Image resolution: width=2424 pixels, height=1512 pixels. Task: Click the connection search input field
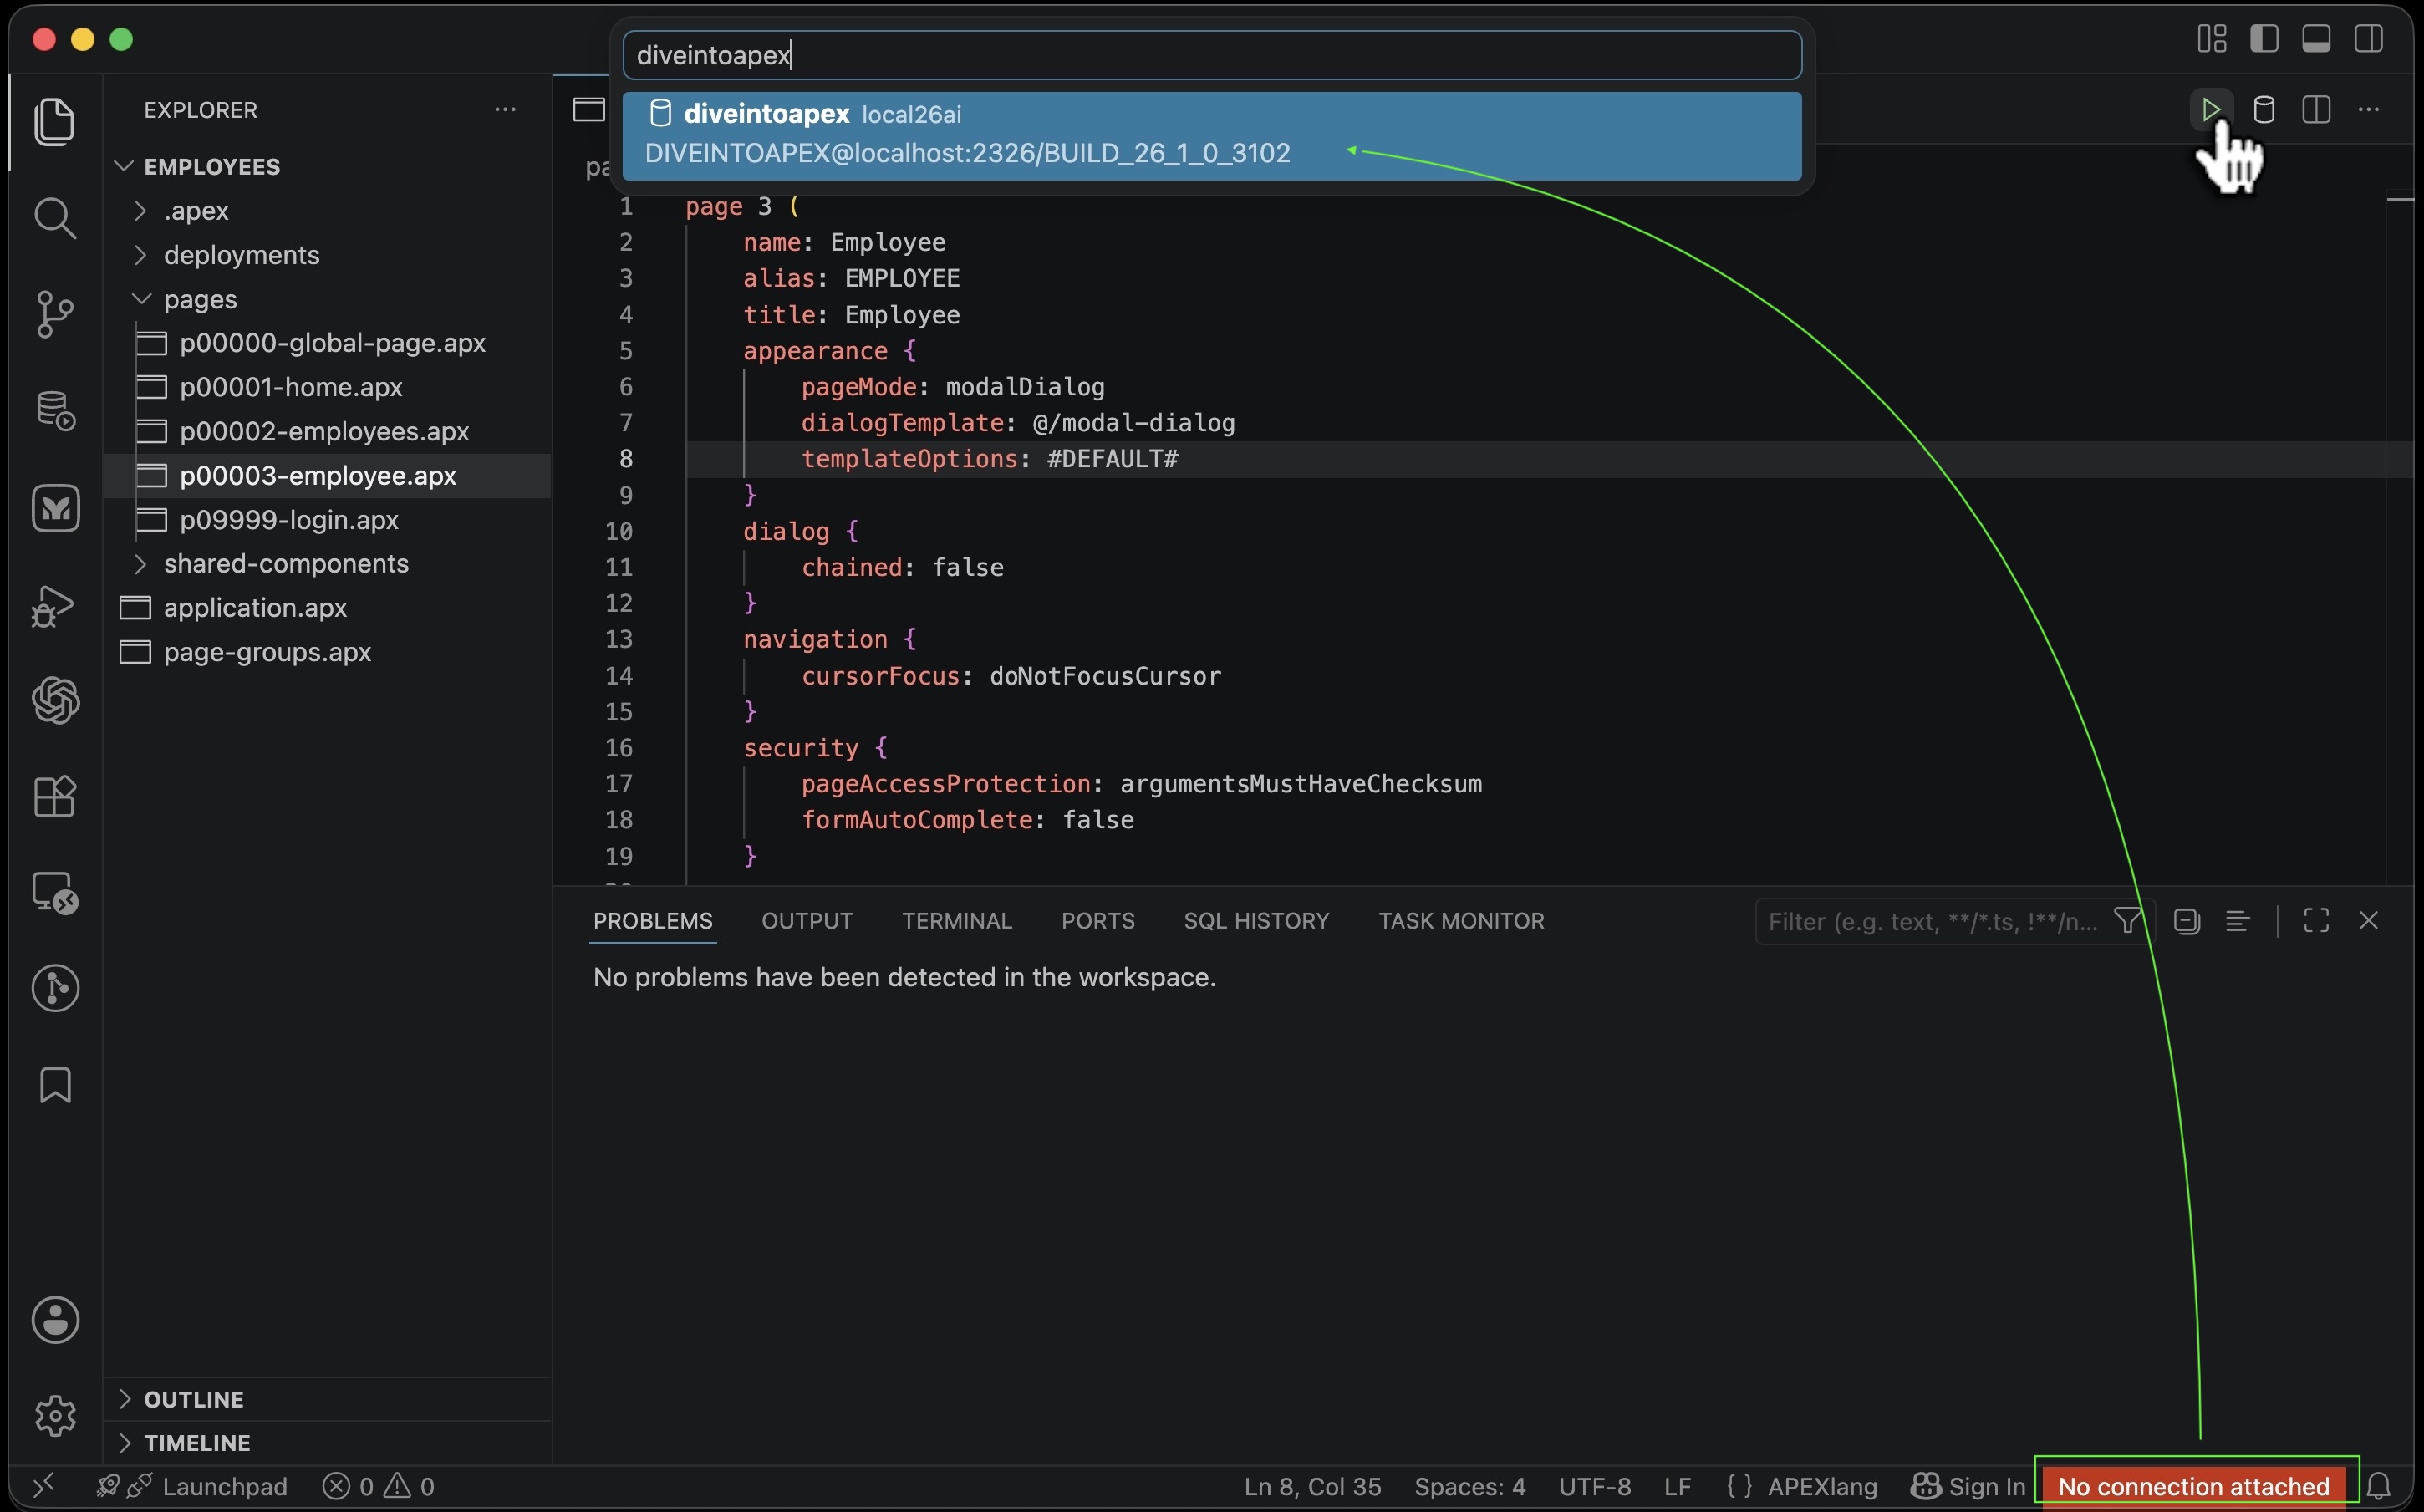point(1212,55)
